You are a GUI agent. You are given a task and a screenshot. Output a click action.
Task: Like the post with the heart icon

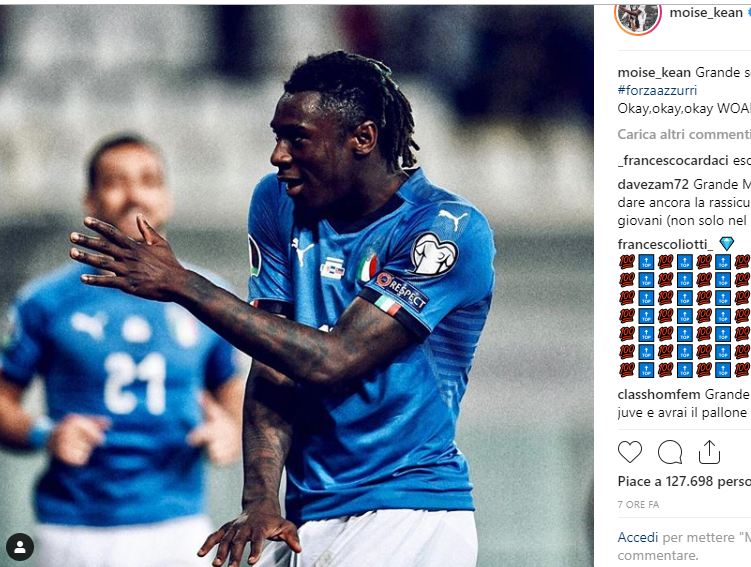coord(629,452)
